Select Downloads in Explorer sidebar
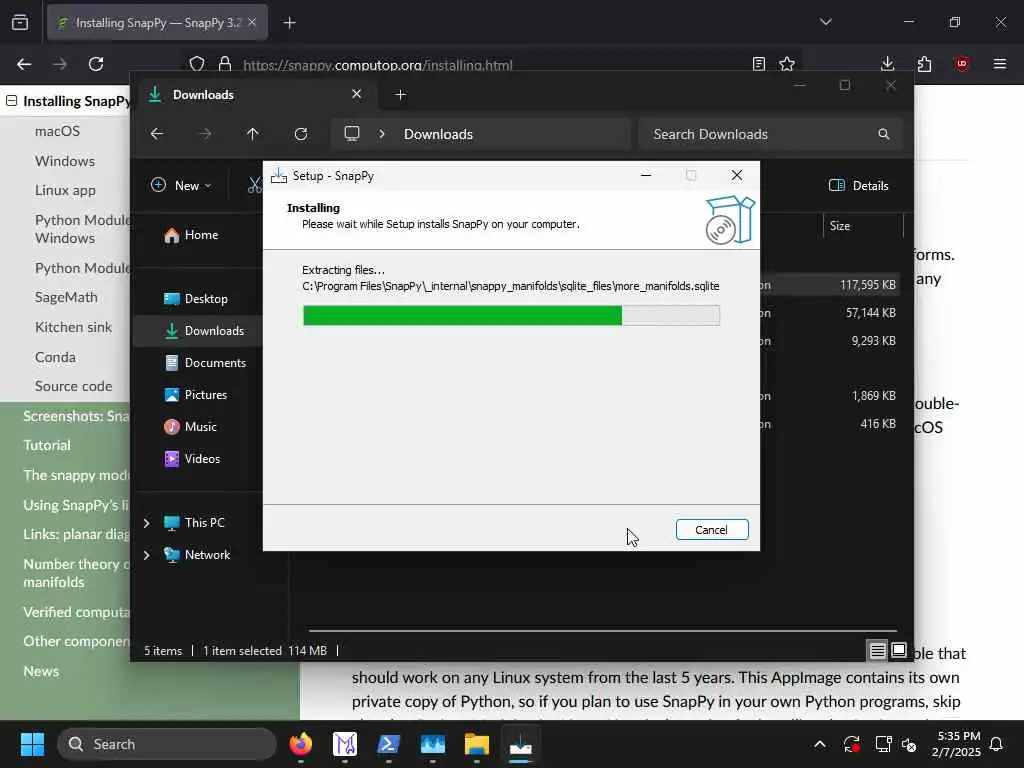Image resolution: width=1024 pixels, height=768 pixels. pos(204,331)
